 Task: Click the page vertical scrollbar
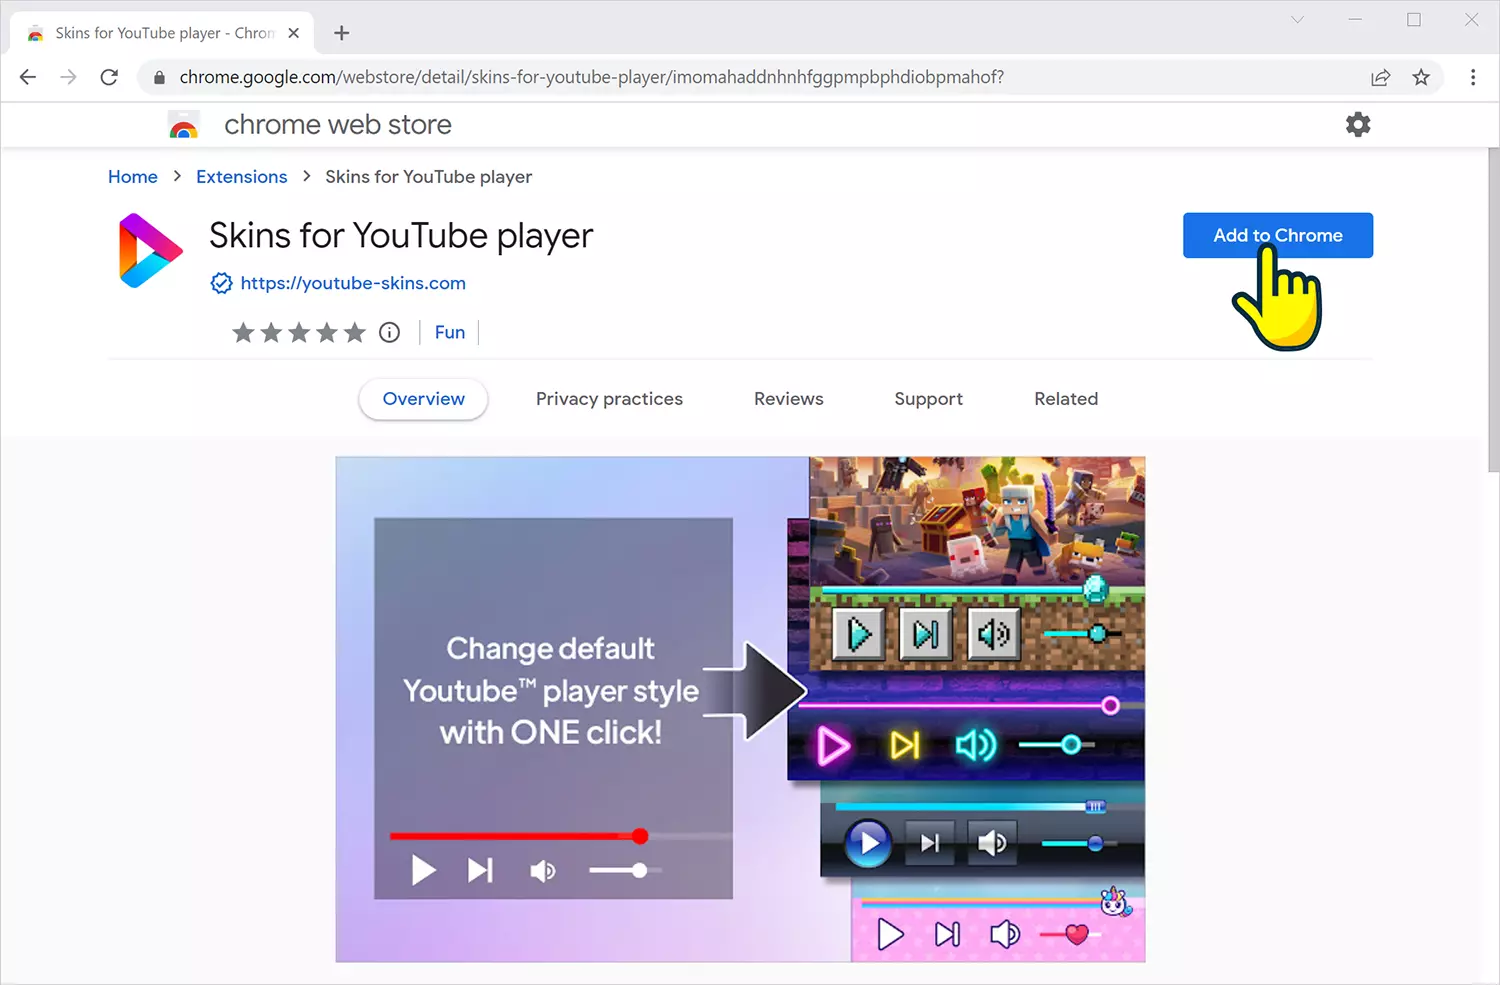1493,310
